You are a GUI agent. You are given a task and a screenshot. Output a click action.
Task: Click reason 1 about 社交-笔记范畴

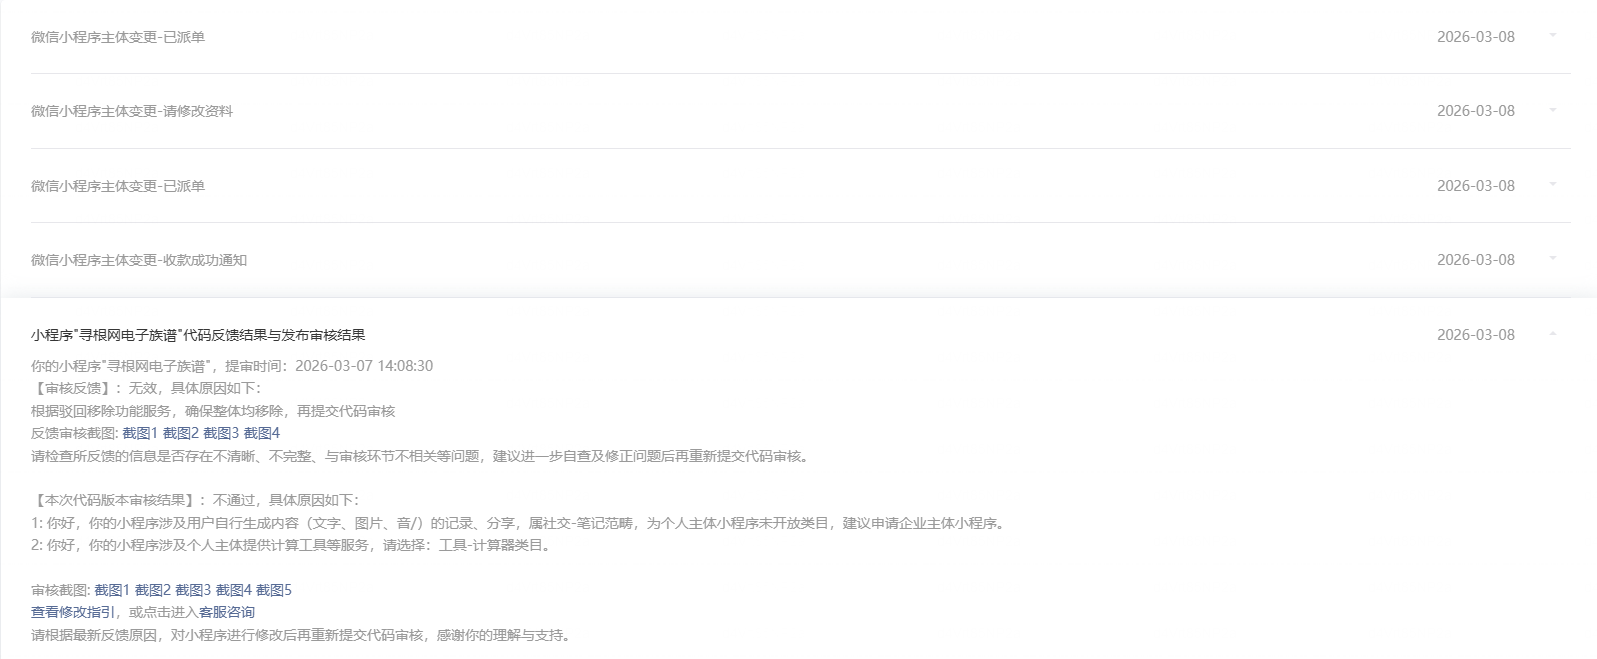518,523
